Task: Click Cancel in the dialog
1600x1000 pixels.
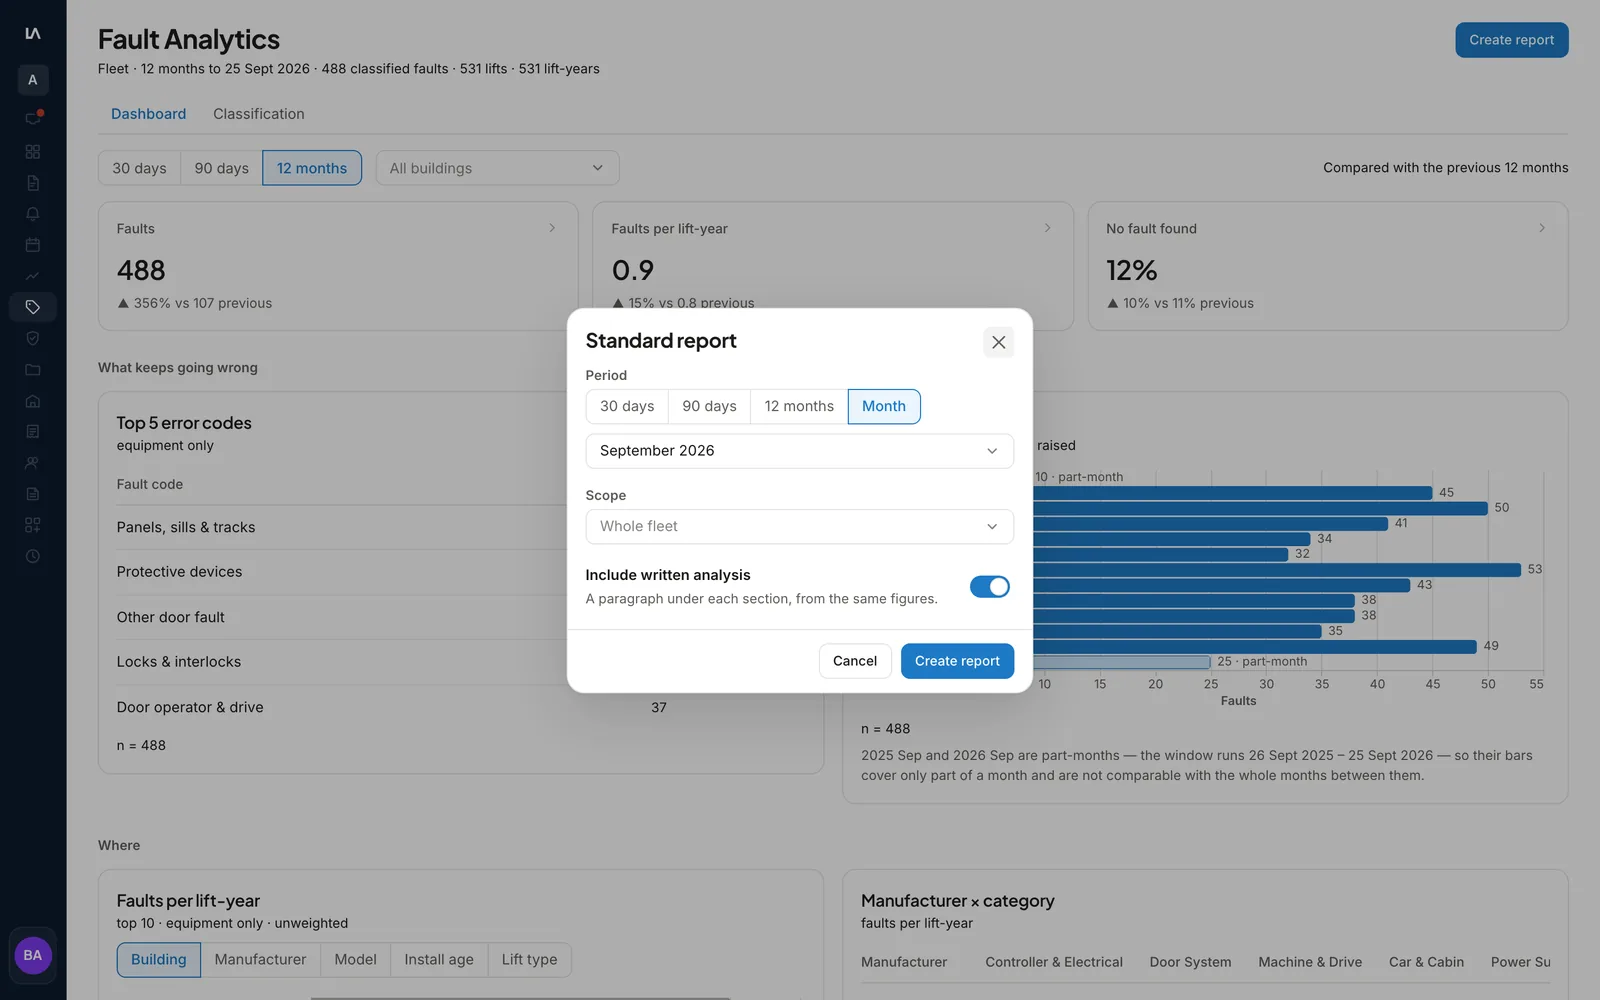Action: click(855, 661)
